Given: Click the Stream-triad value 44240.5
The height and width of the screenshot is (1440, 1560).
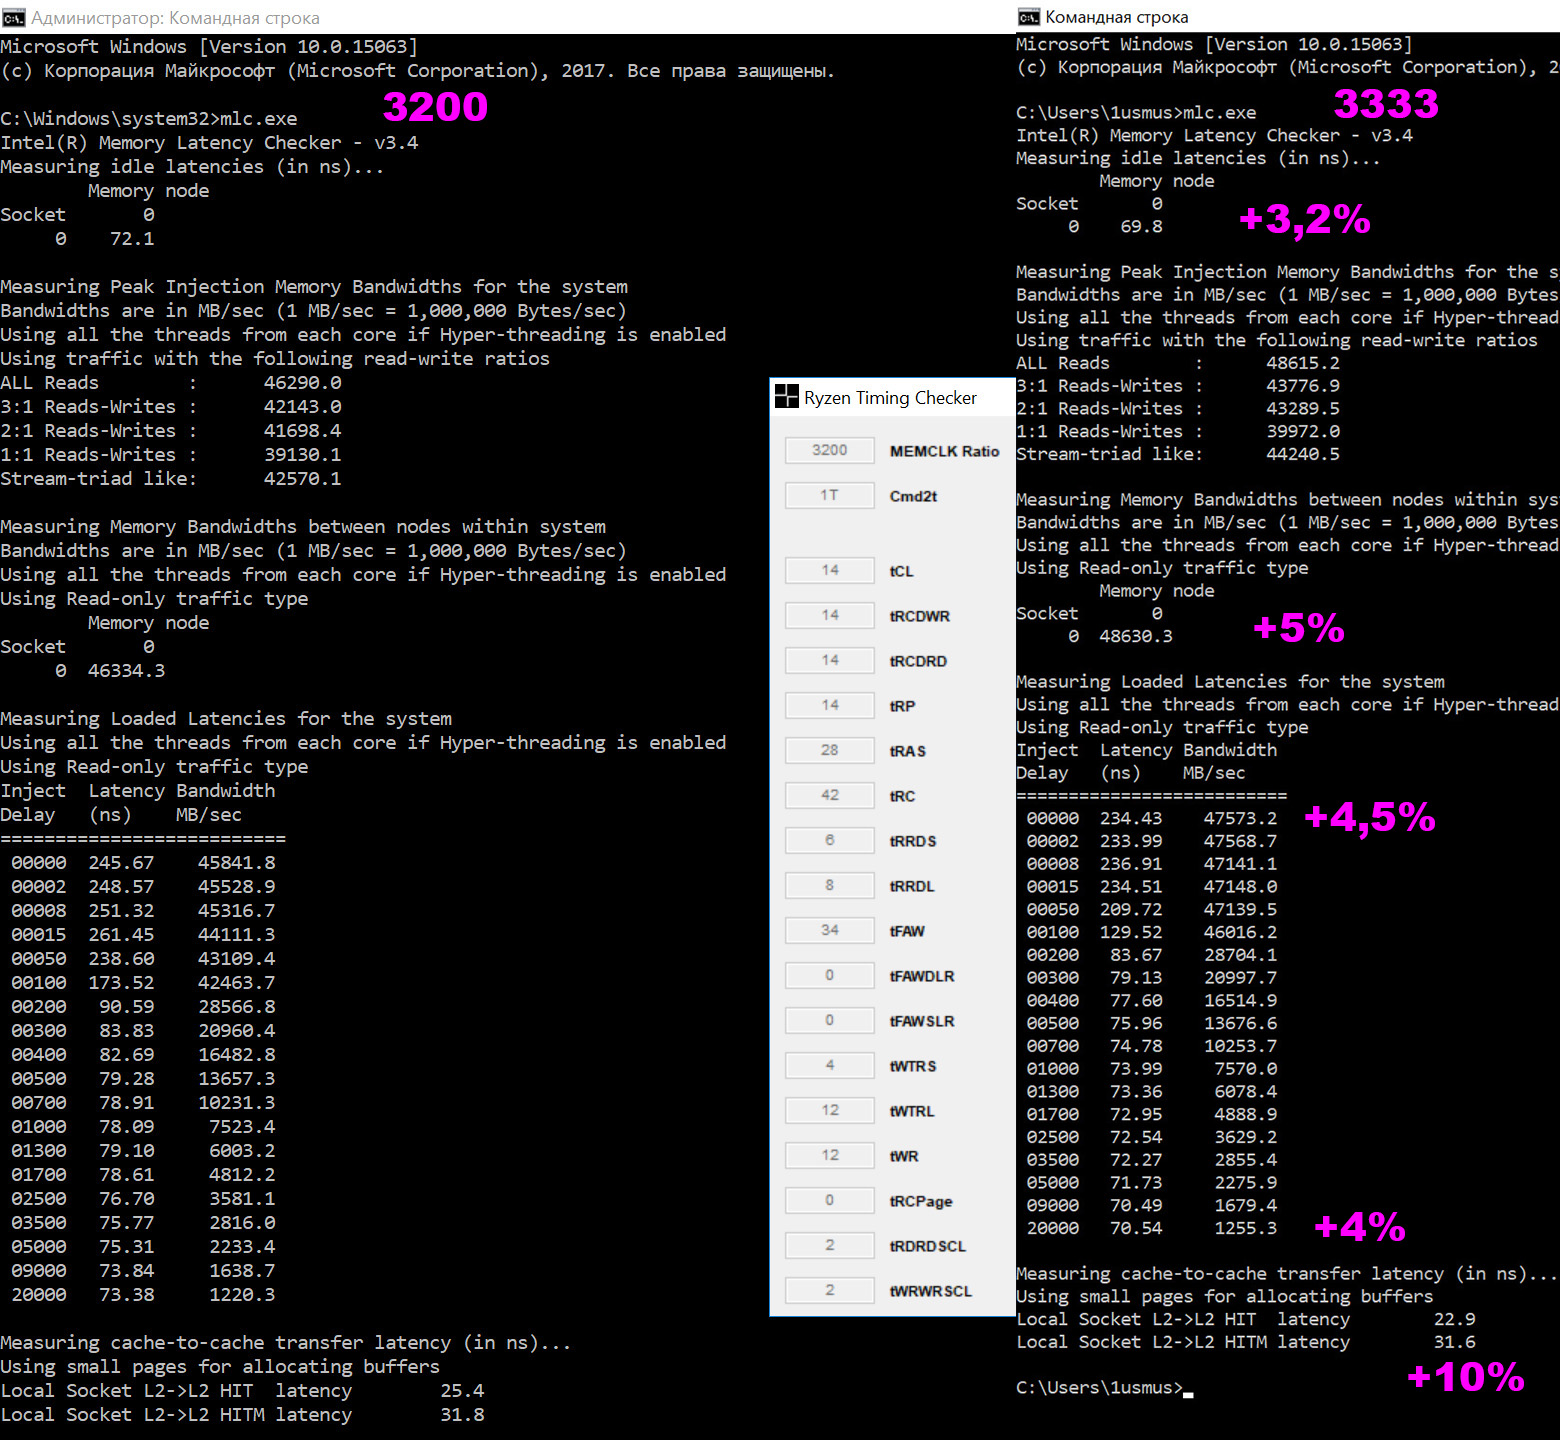Looking at the screenshot, I should pyautogui.click(x=1303, y=454).
